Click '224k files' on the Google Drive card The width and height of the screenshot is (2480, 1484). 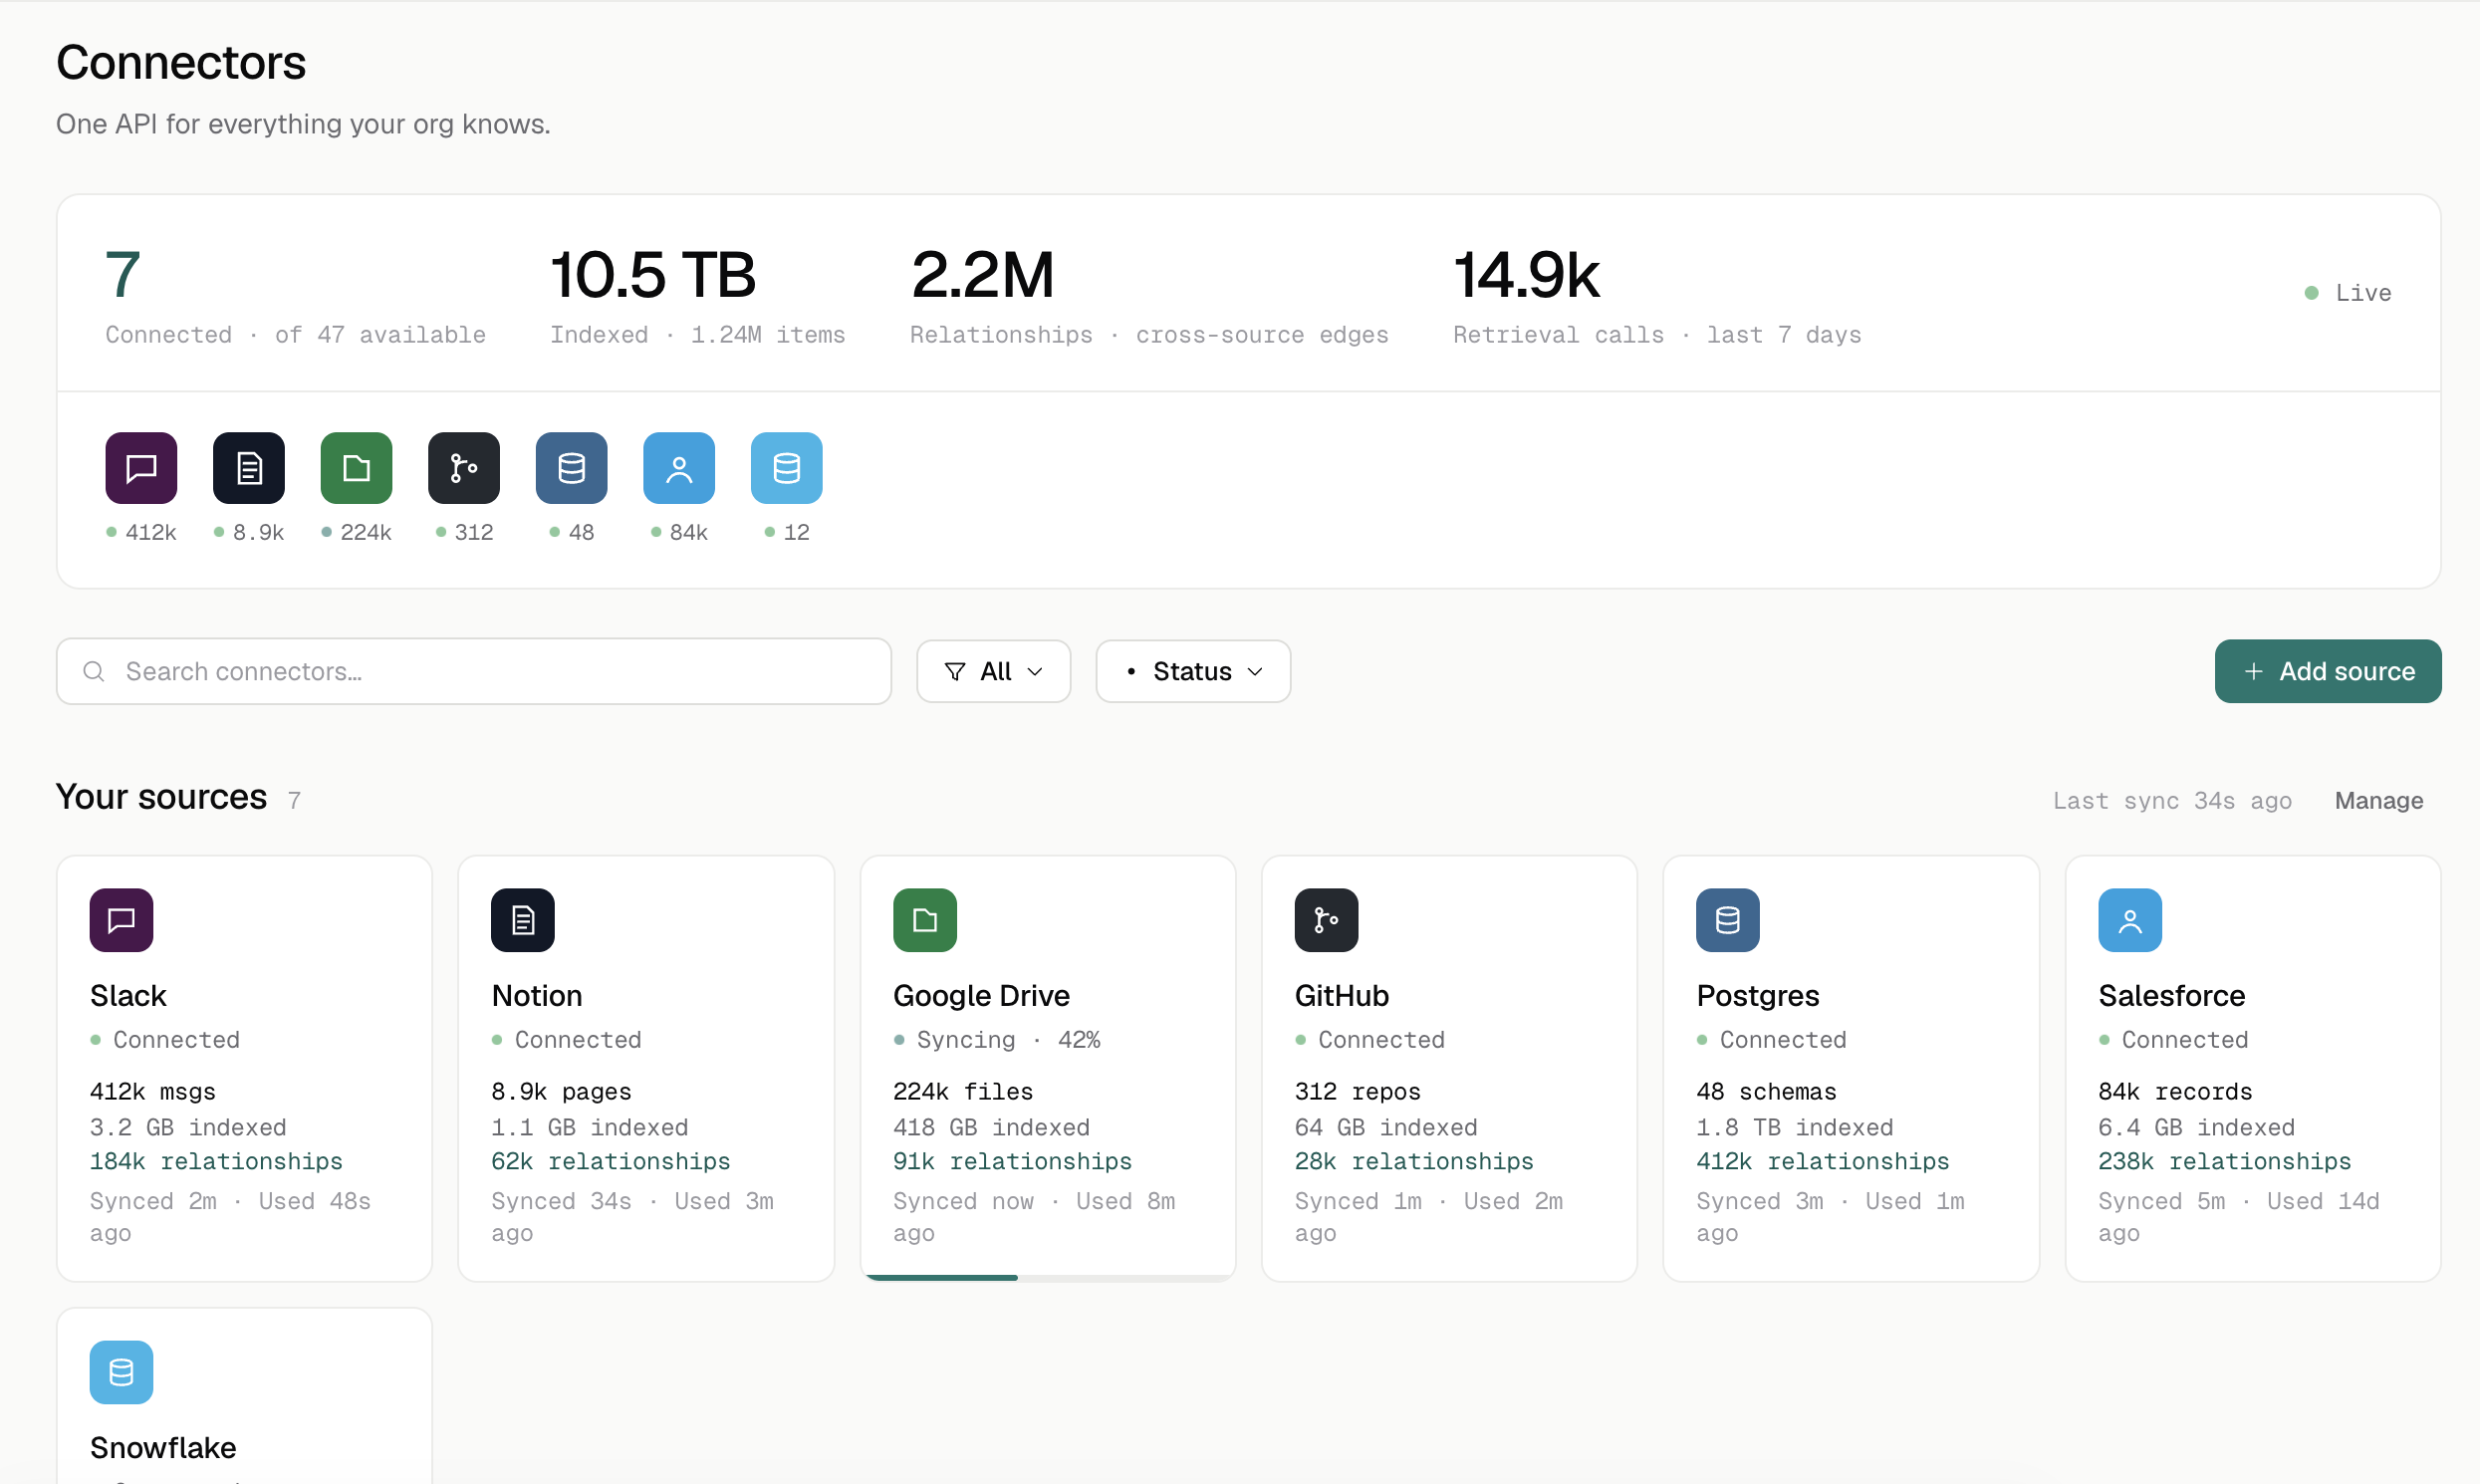tap(963, 1092)
